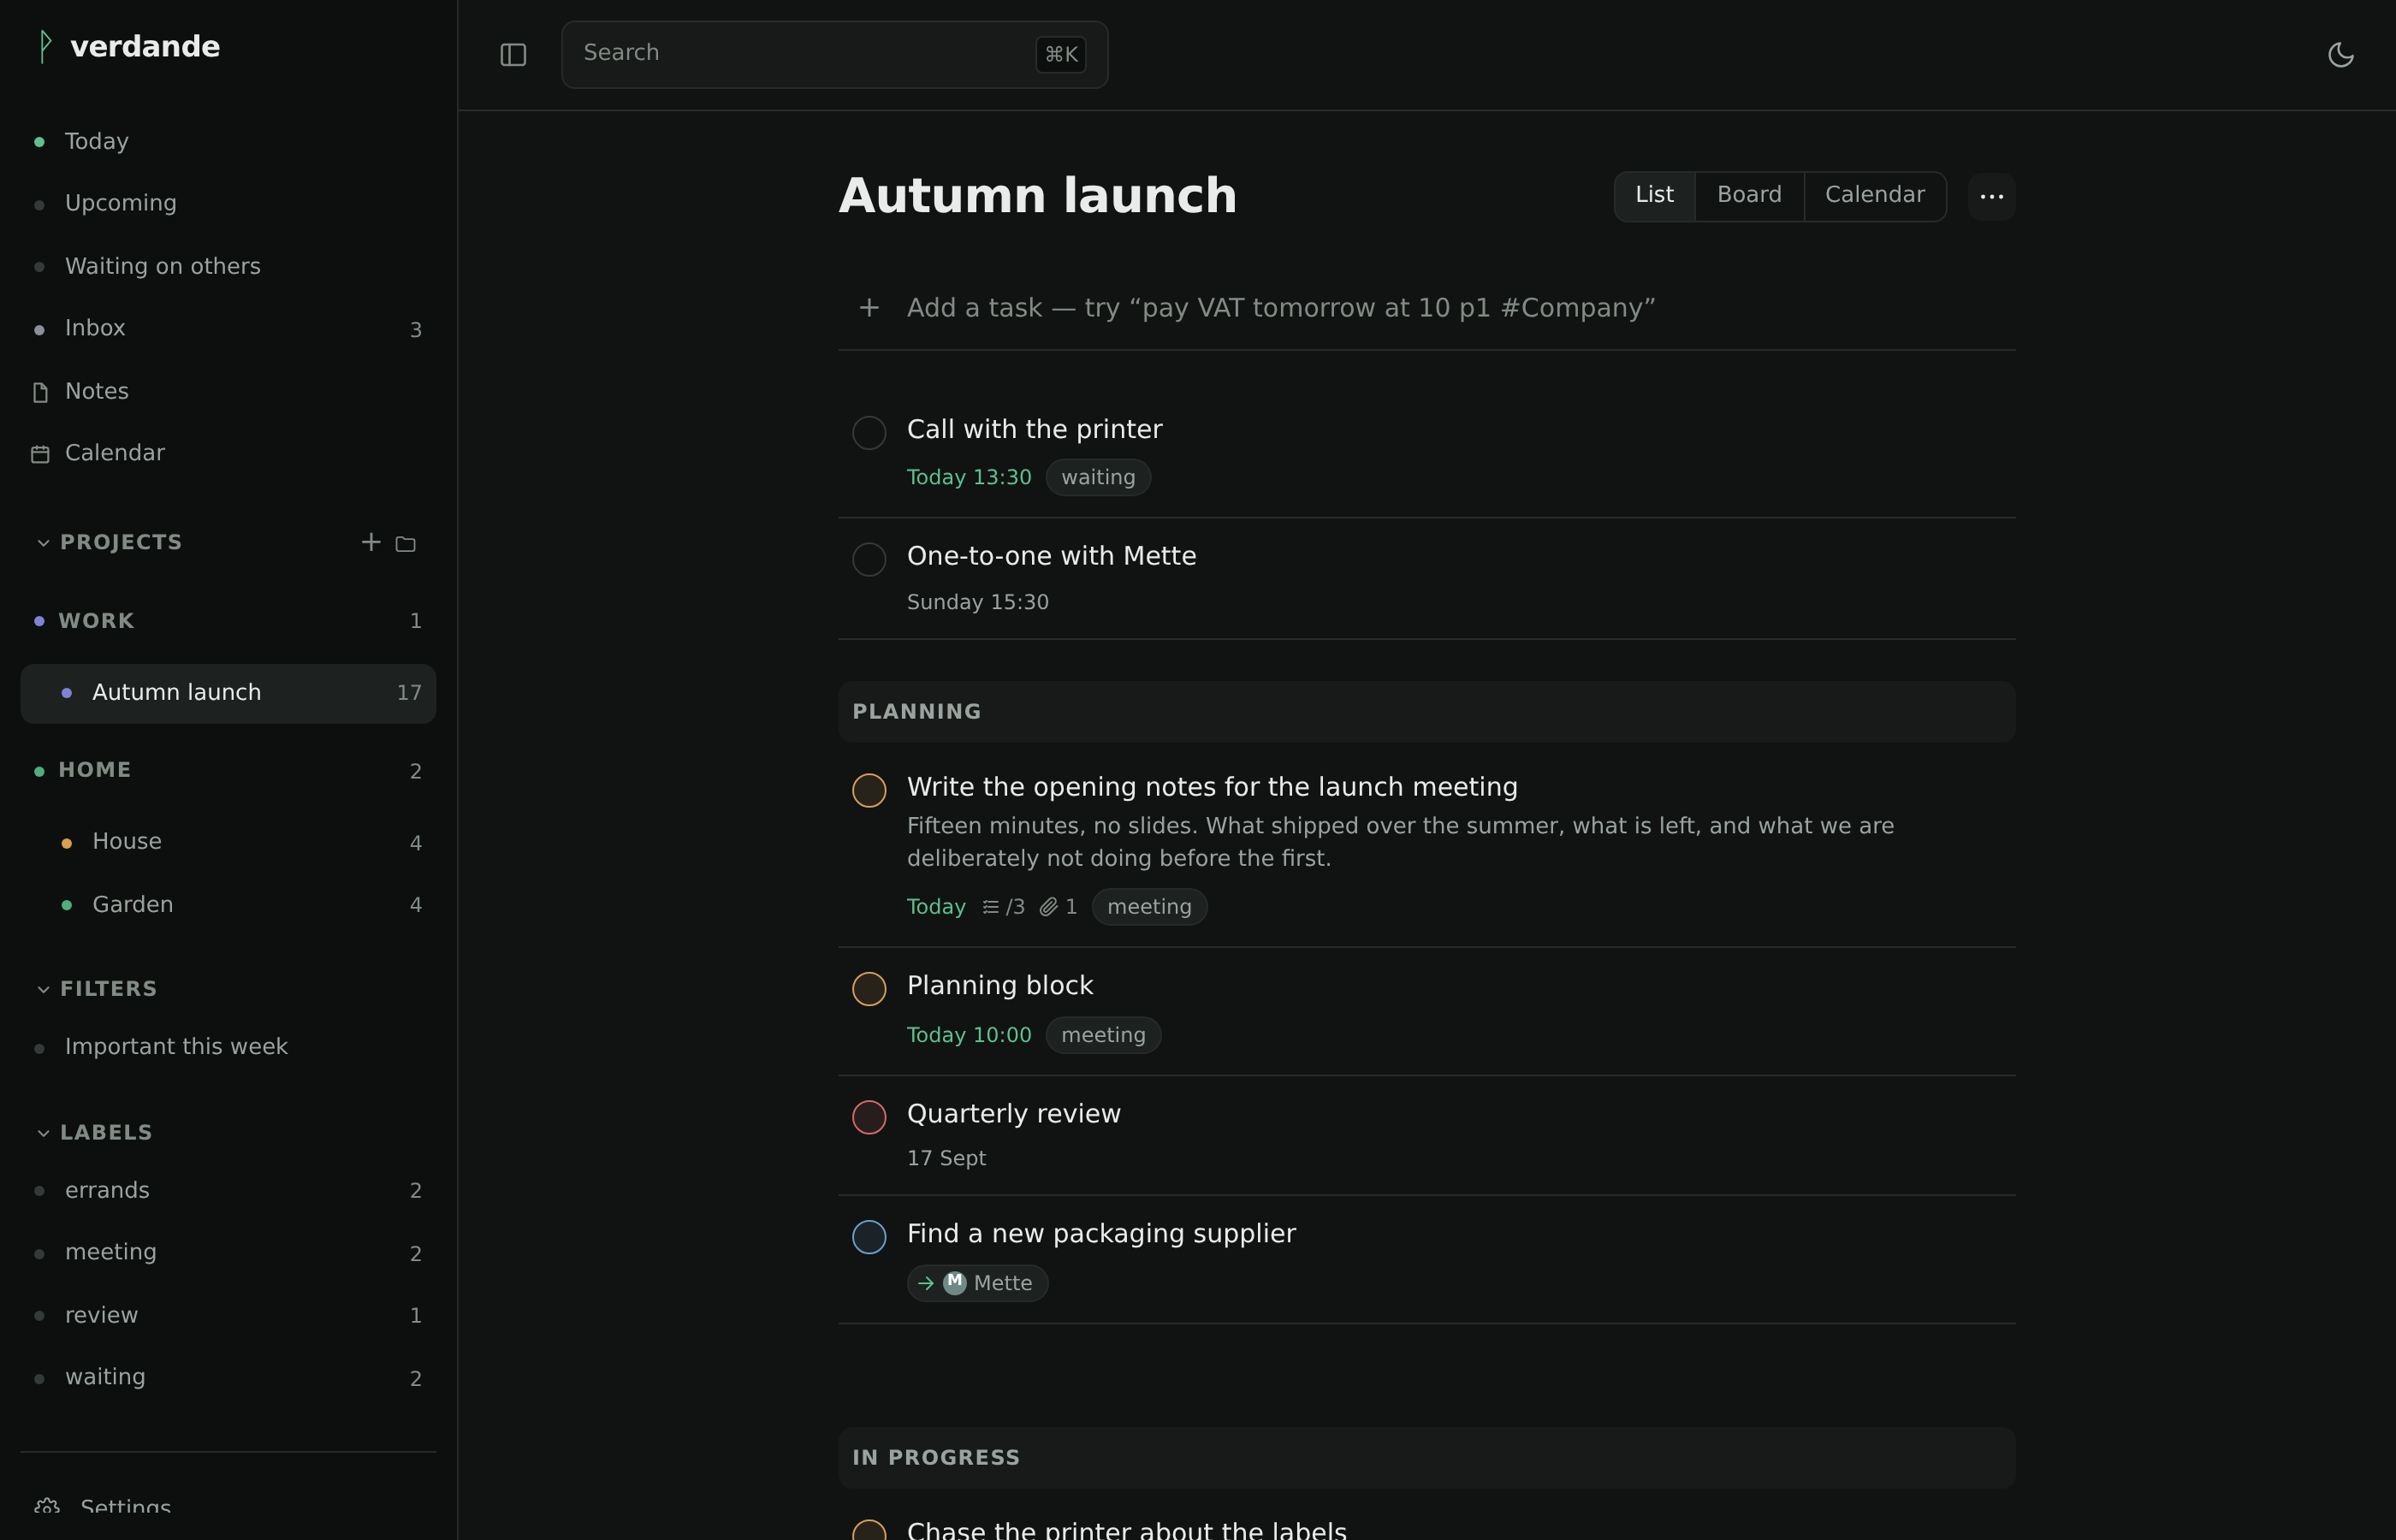Check off One-to-one with Mette

[869, 559]
